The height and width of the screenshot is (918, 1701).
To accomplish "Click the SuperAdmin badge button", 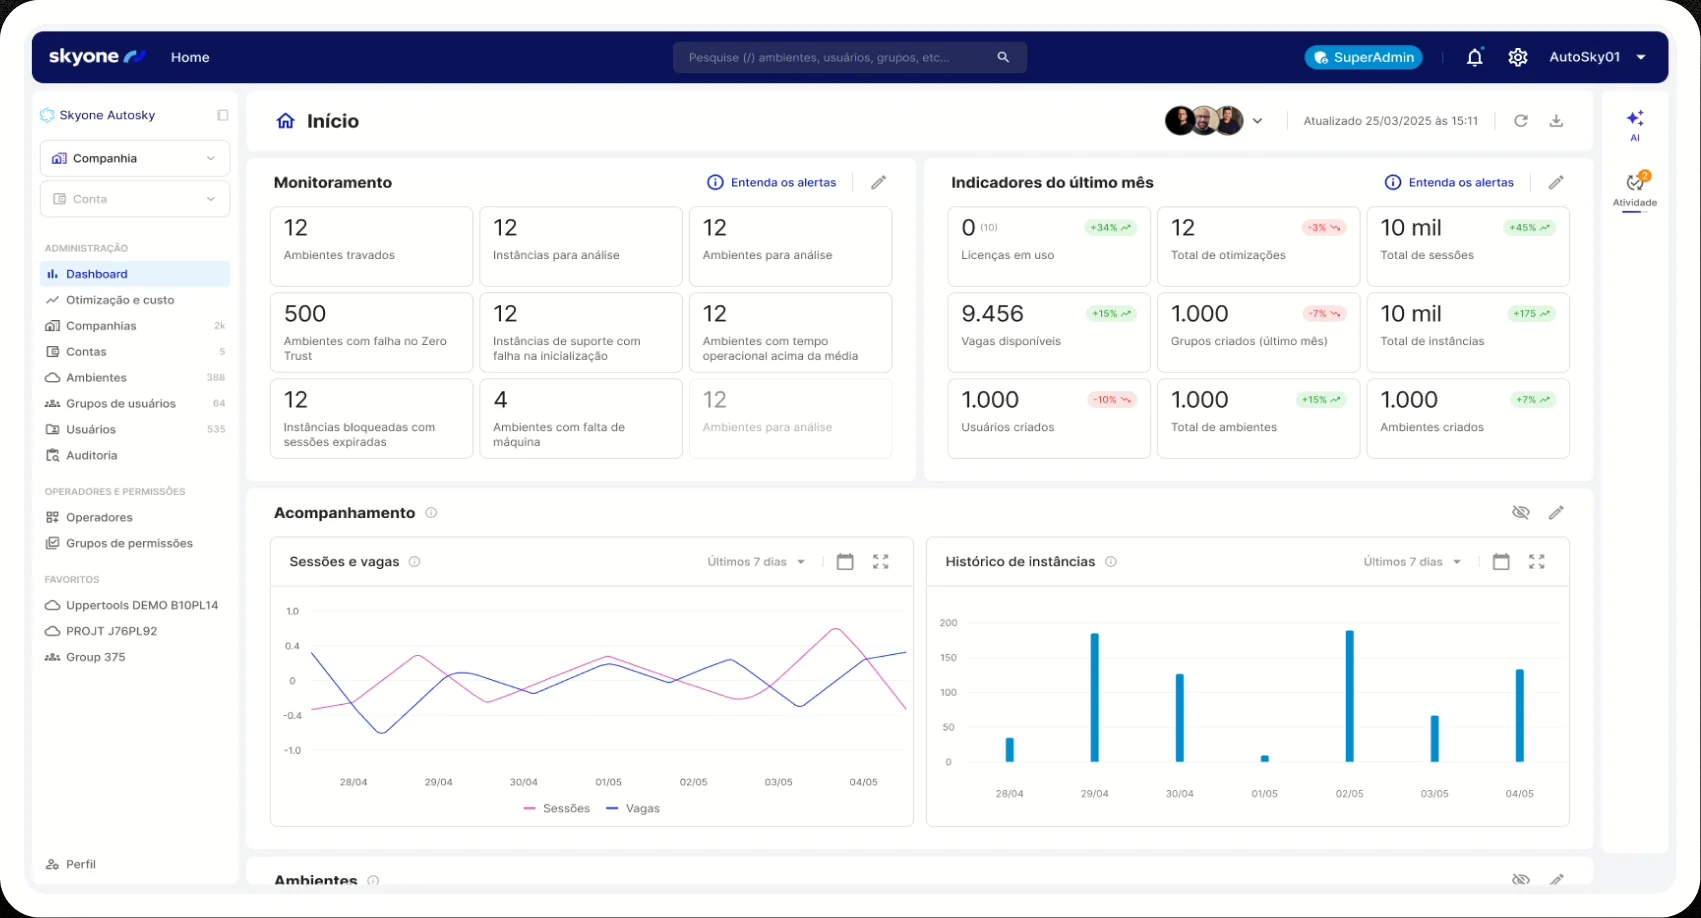I will 1363,57.
